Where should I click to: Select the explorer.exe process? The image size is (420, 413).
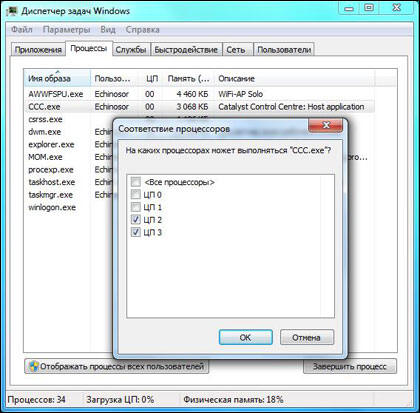pos(51,145)
